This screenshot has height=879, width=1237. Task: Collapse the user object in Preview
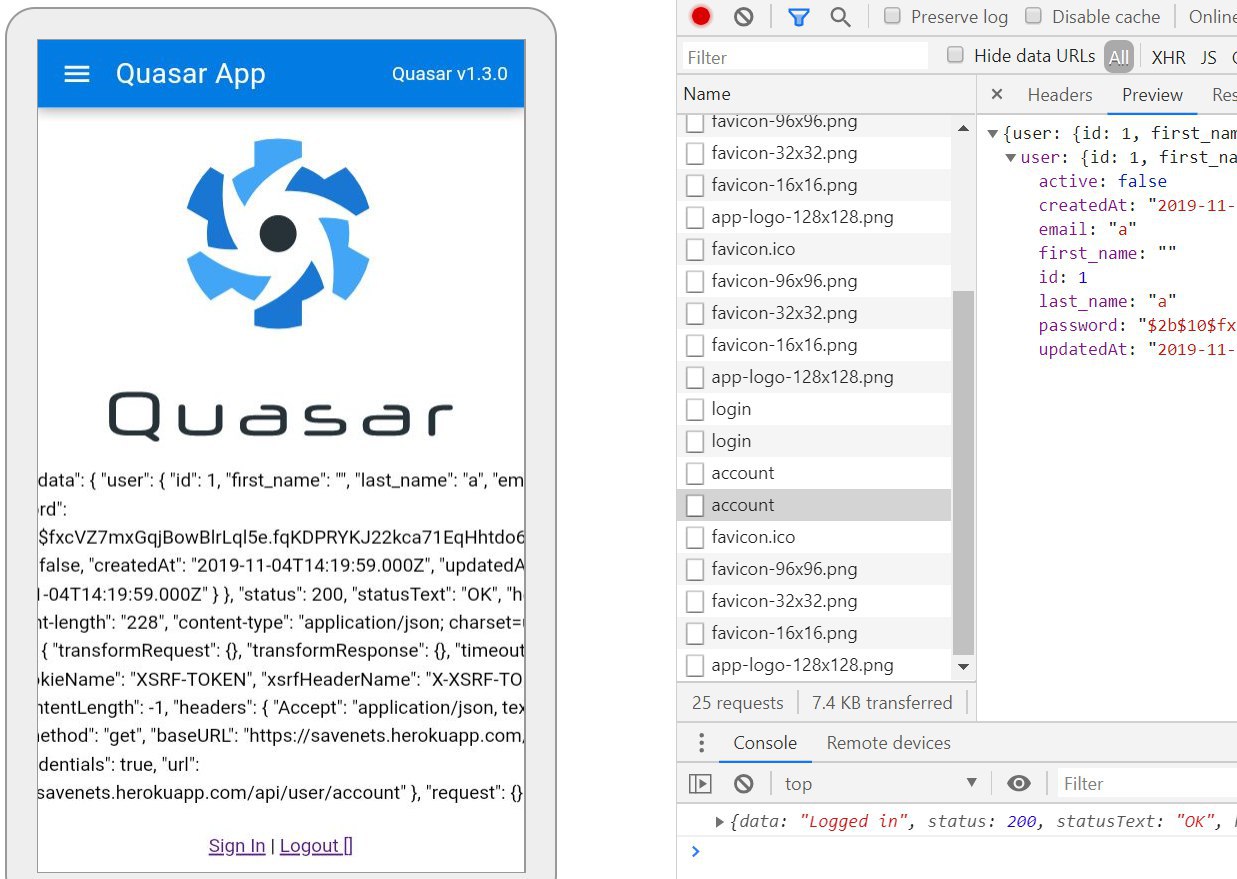click(1011, 158)
